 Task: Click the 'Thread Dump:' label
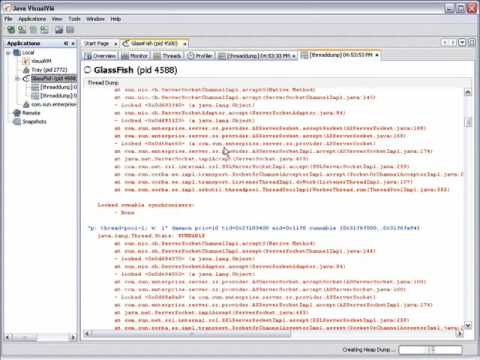click(103, 83)
